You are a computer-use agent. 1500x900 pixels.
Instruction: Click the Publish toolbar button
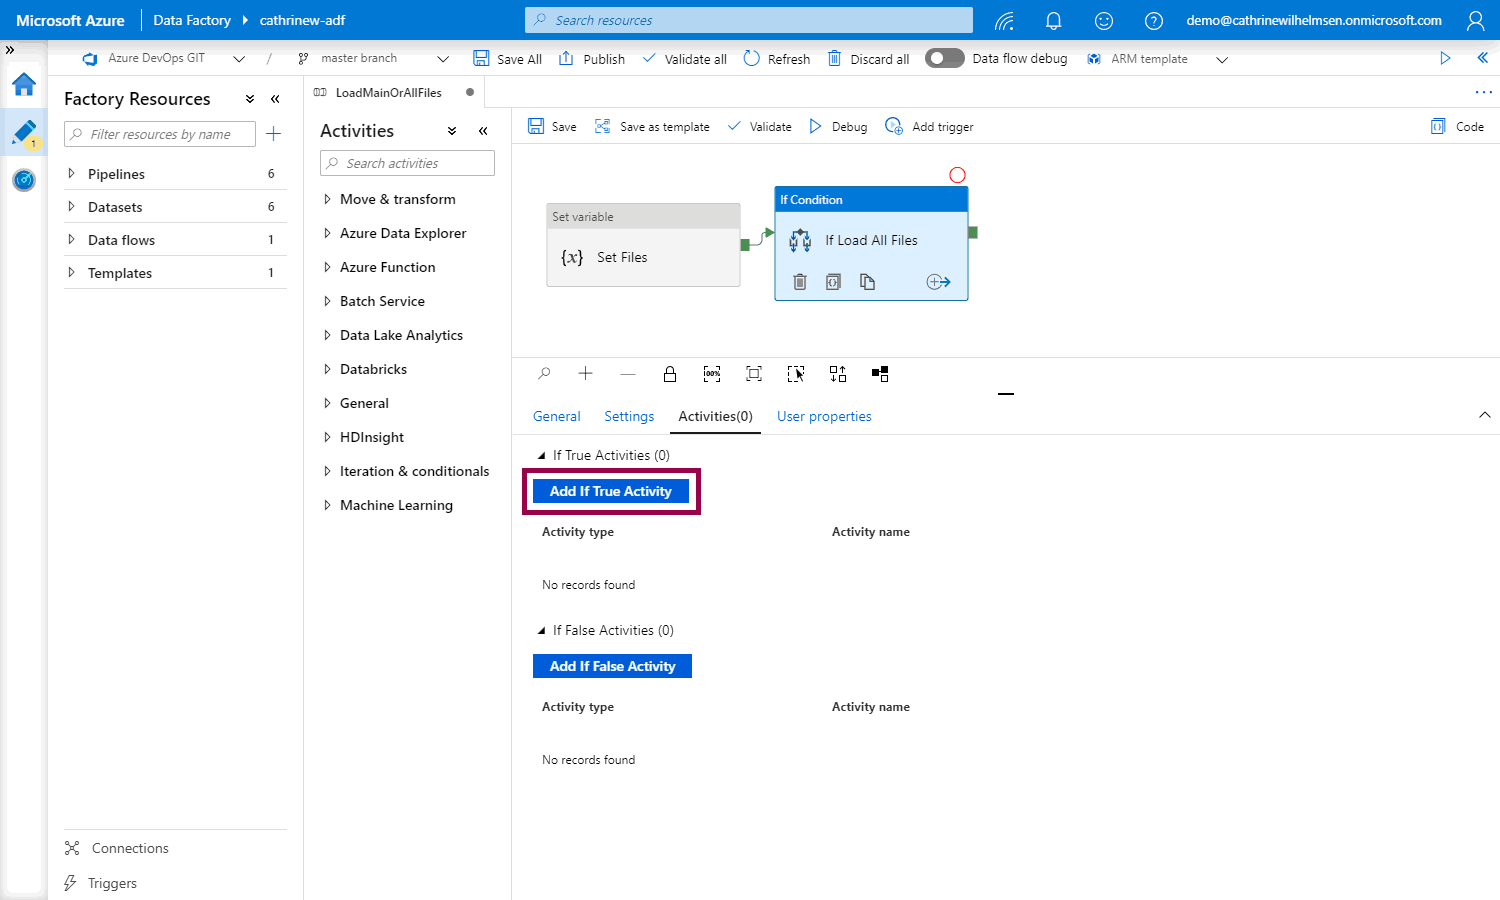point(592,59)
